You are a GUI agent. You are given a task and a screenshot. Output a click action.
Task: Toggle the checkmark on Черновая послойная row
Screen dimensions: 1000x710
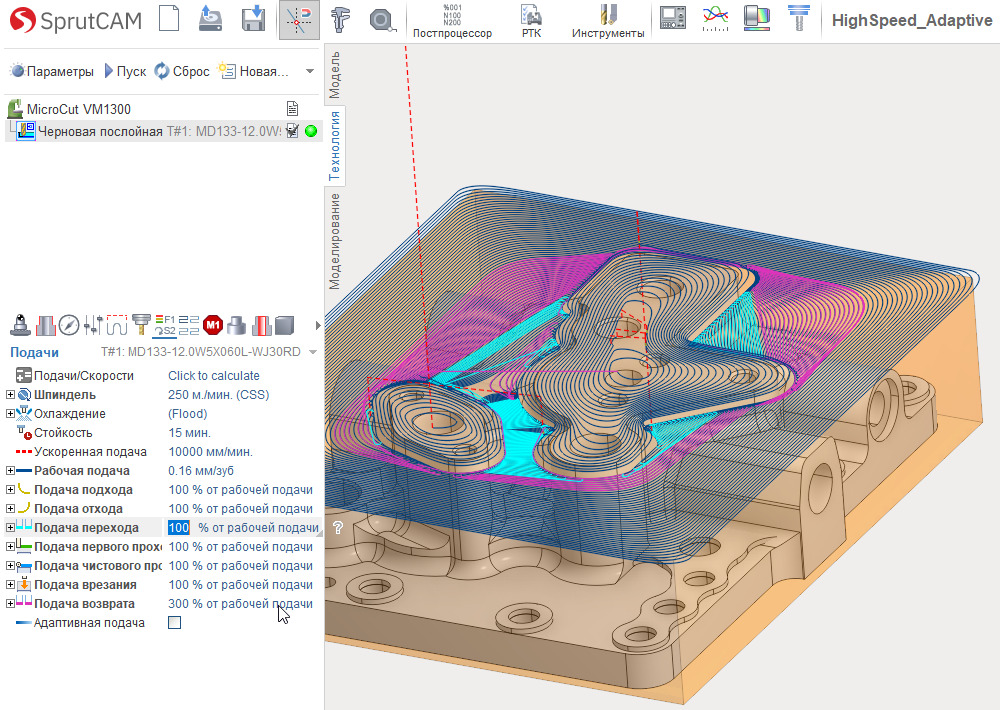point(293,131)
